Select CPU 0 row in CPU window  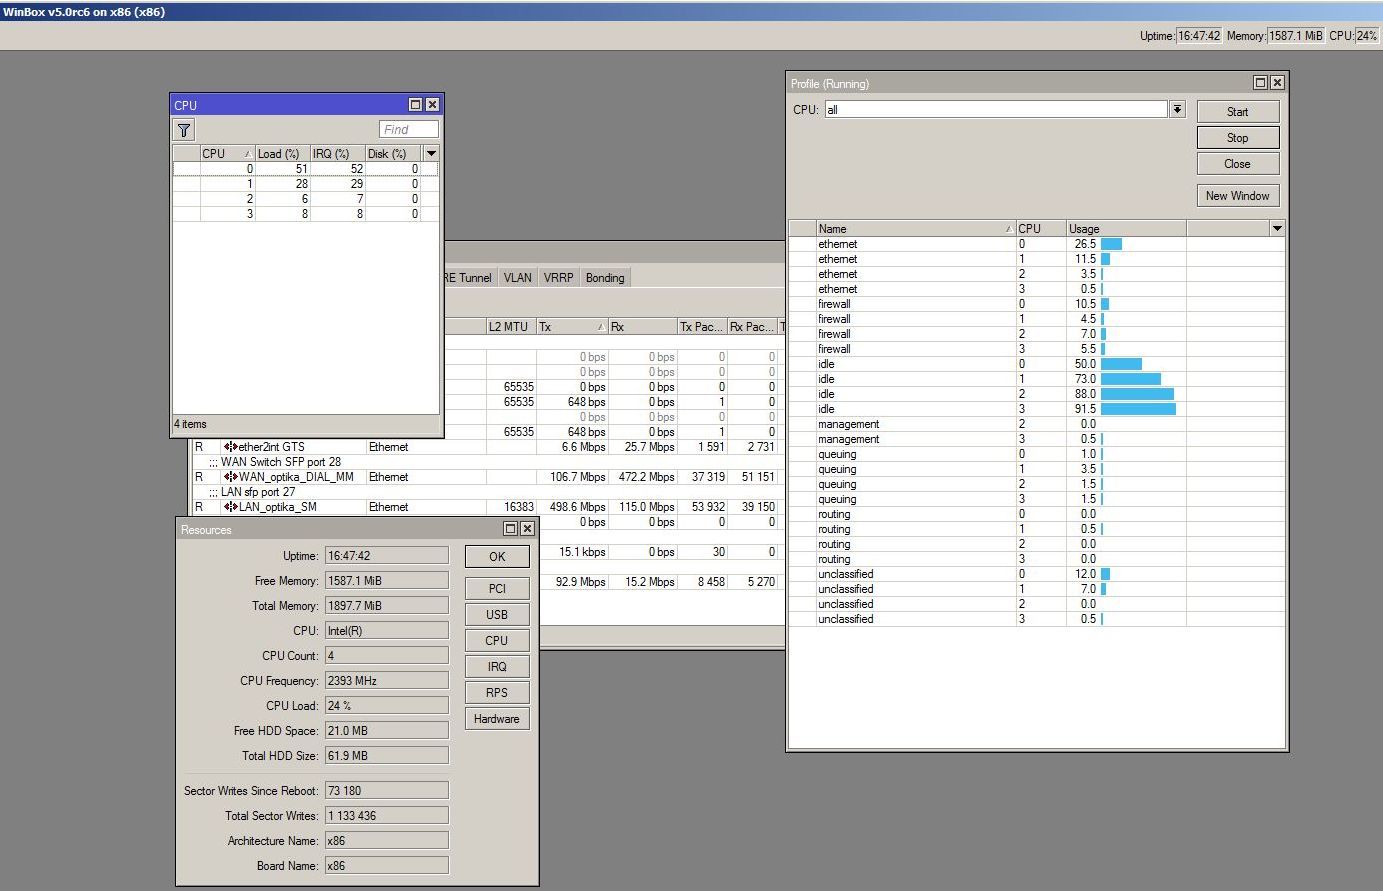click(305, 169)
